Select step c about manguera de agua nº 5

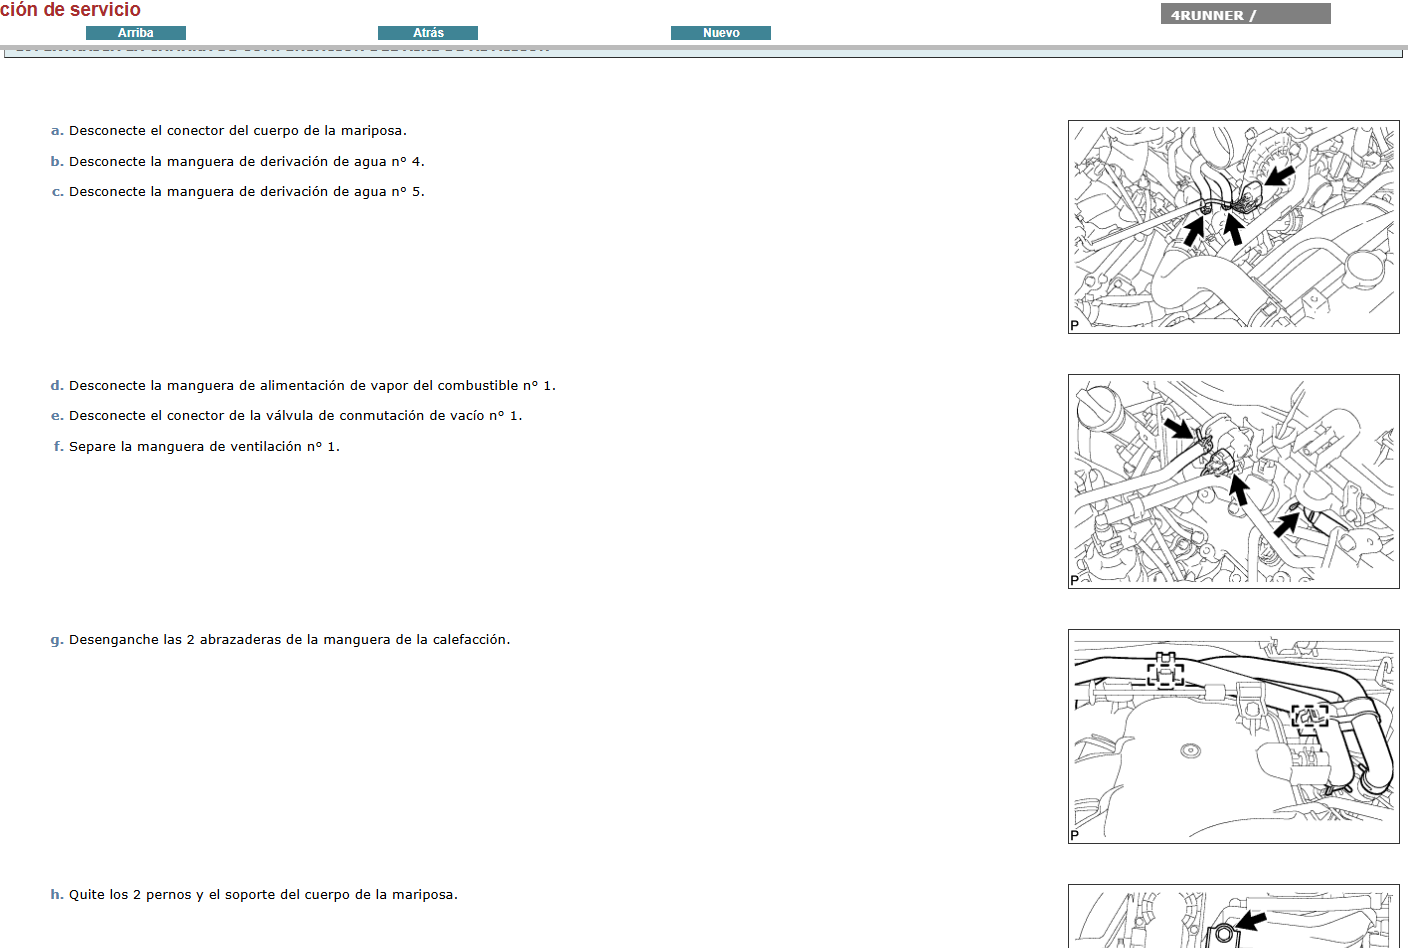(x=246, y=192)
